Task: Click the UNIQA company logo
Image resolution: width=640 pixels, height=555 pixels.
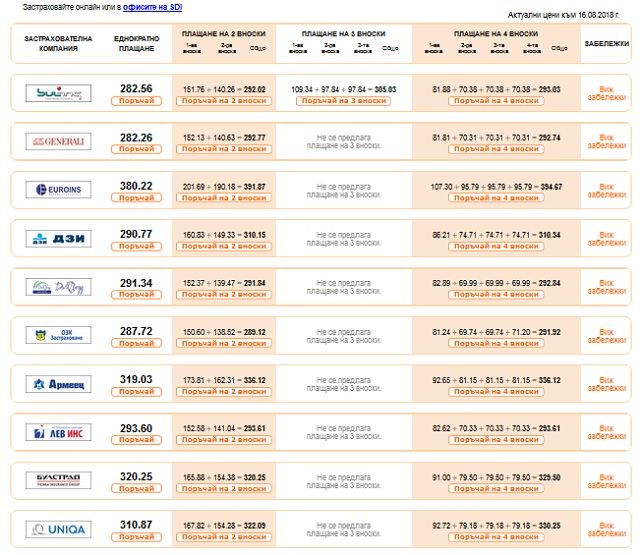Action: (58, 529)
